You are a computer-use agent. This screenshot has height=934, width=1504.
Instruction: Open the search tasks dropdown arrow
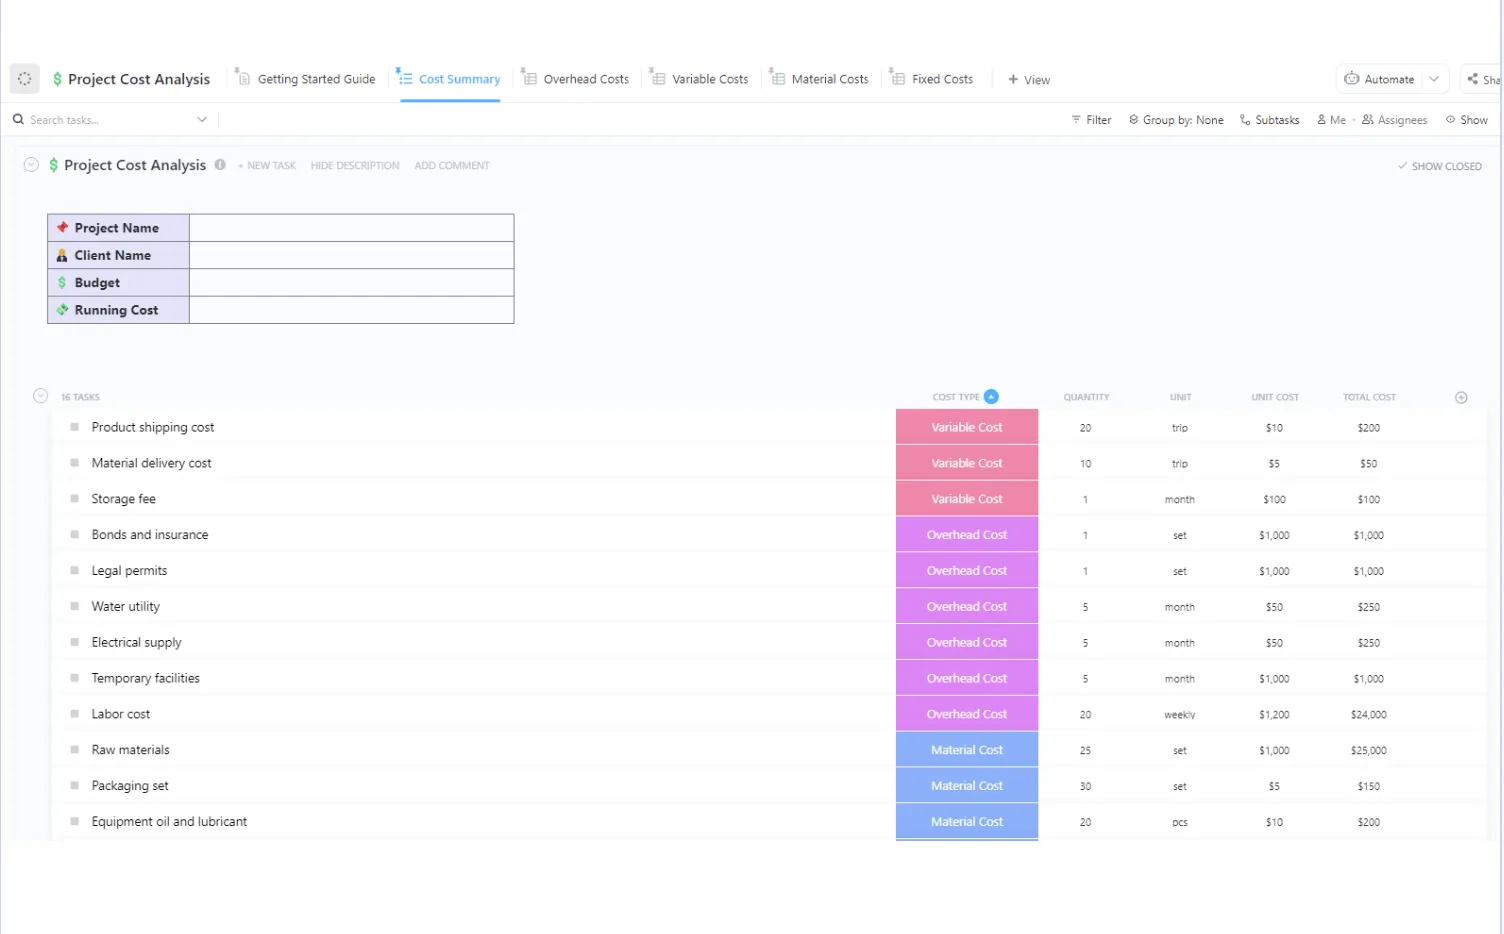[202, 119]
